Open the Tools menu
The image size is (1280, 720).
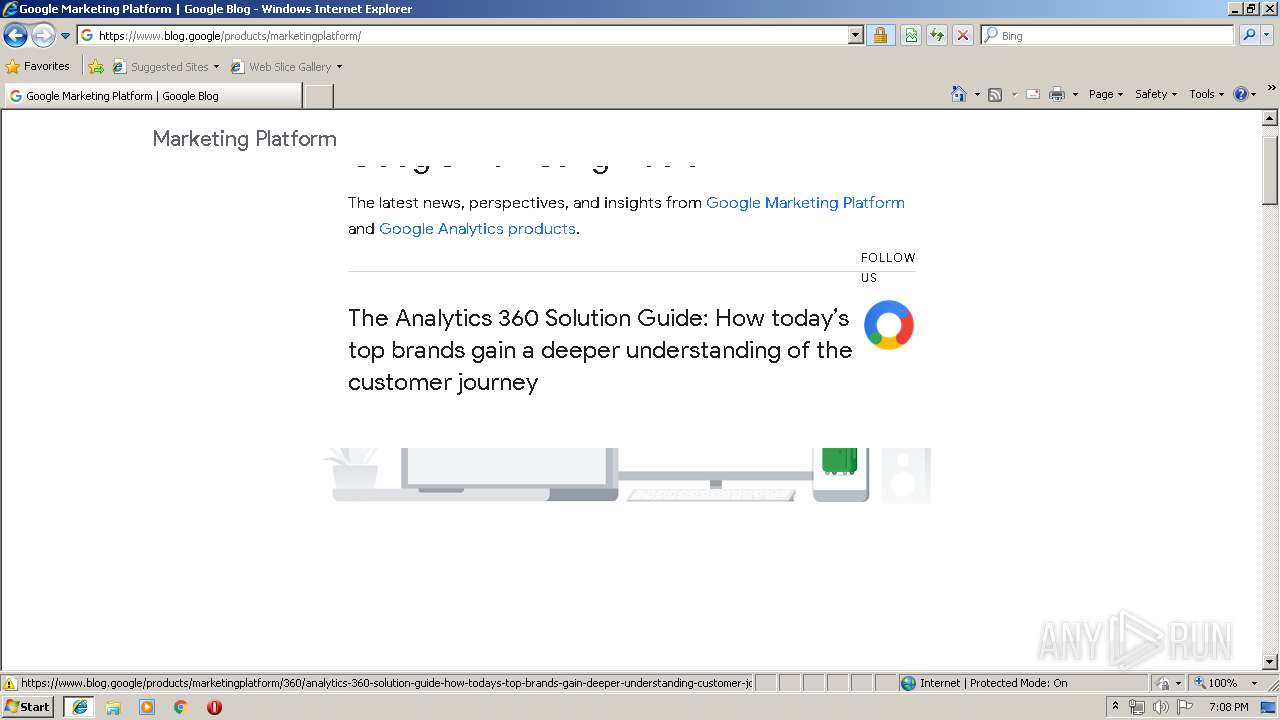tap(1207, 94)
